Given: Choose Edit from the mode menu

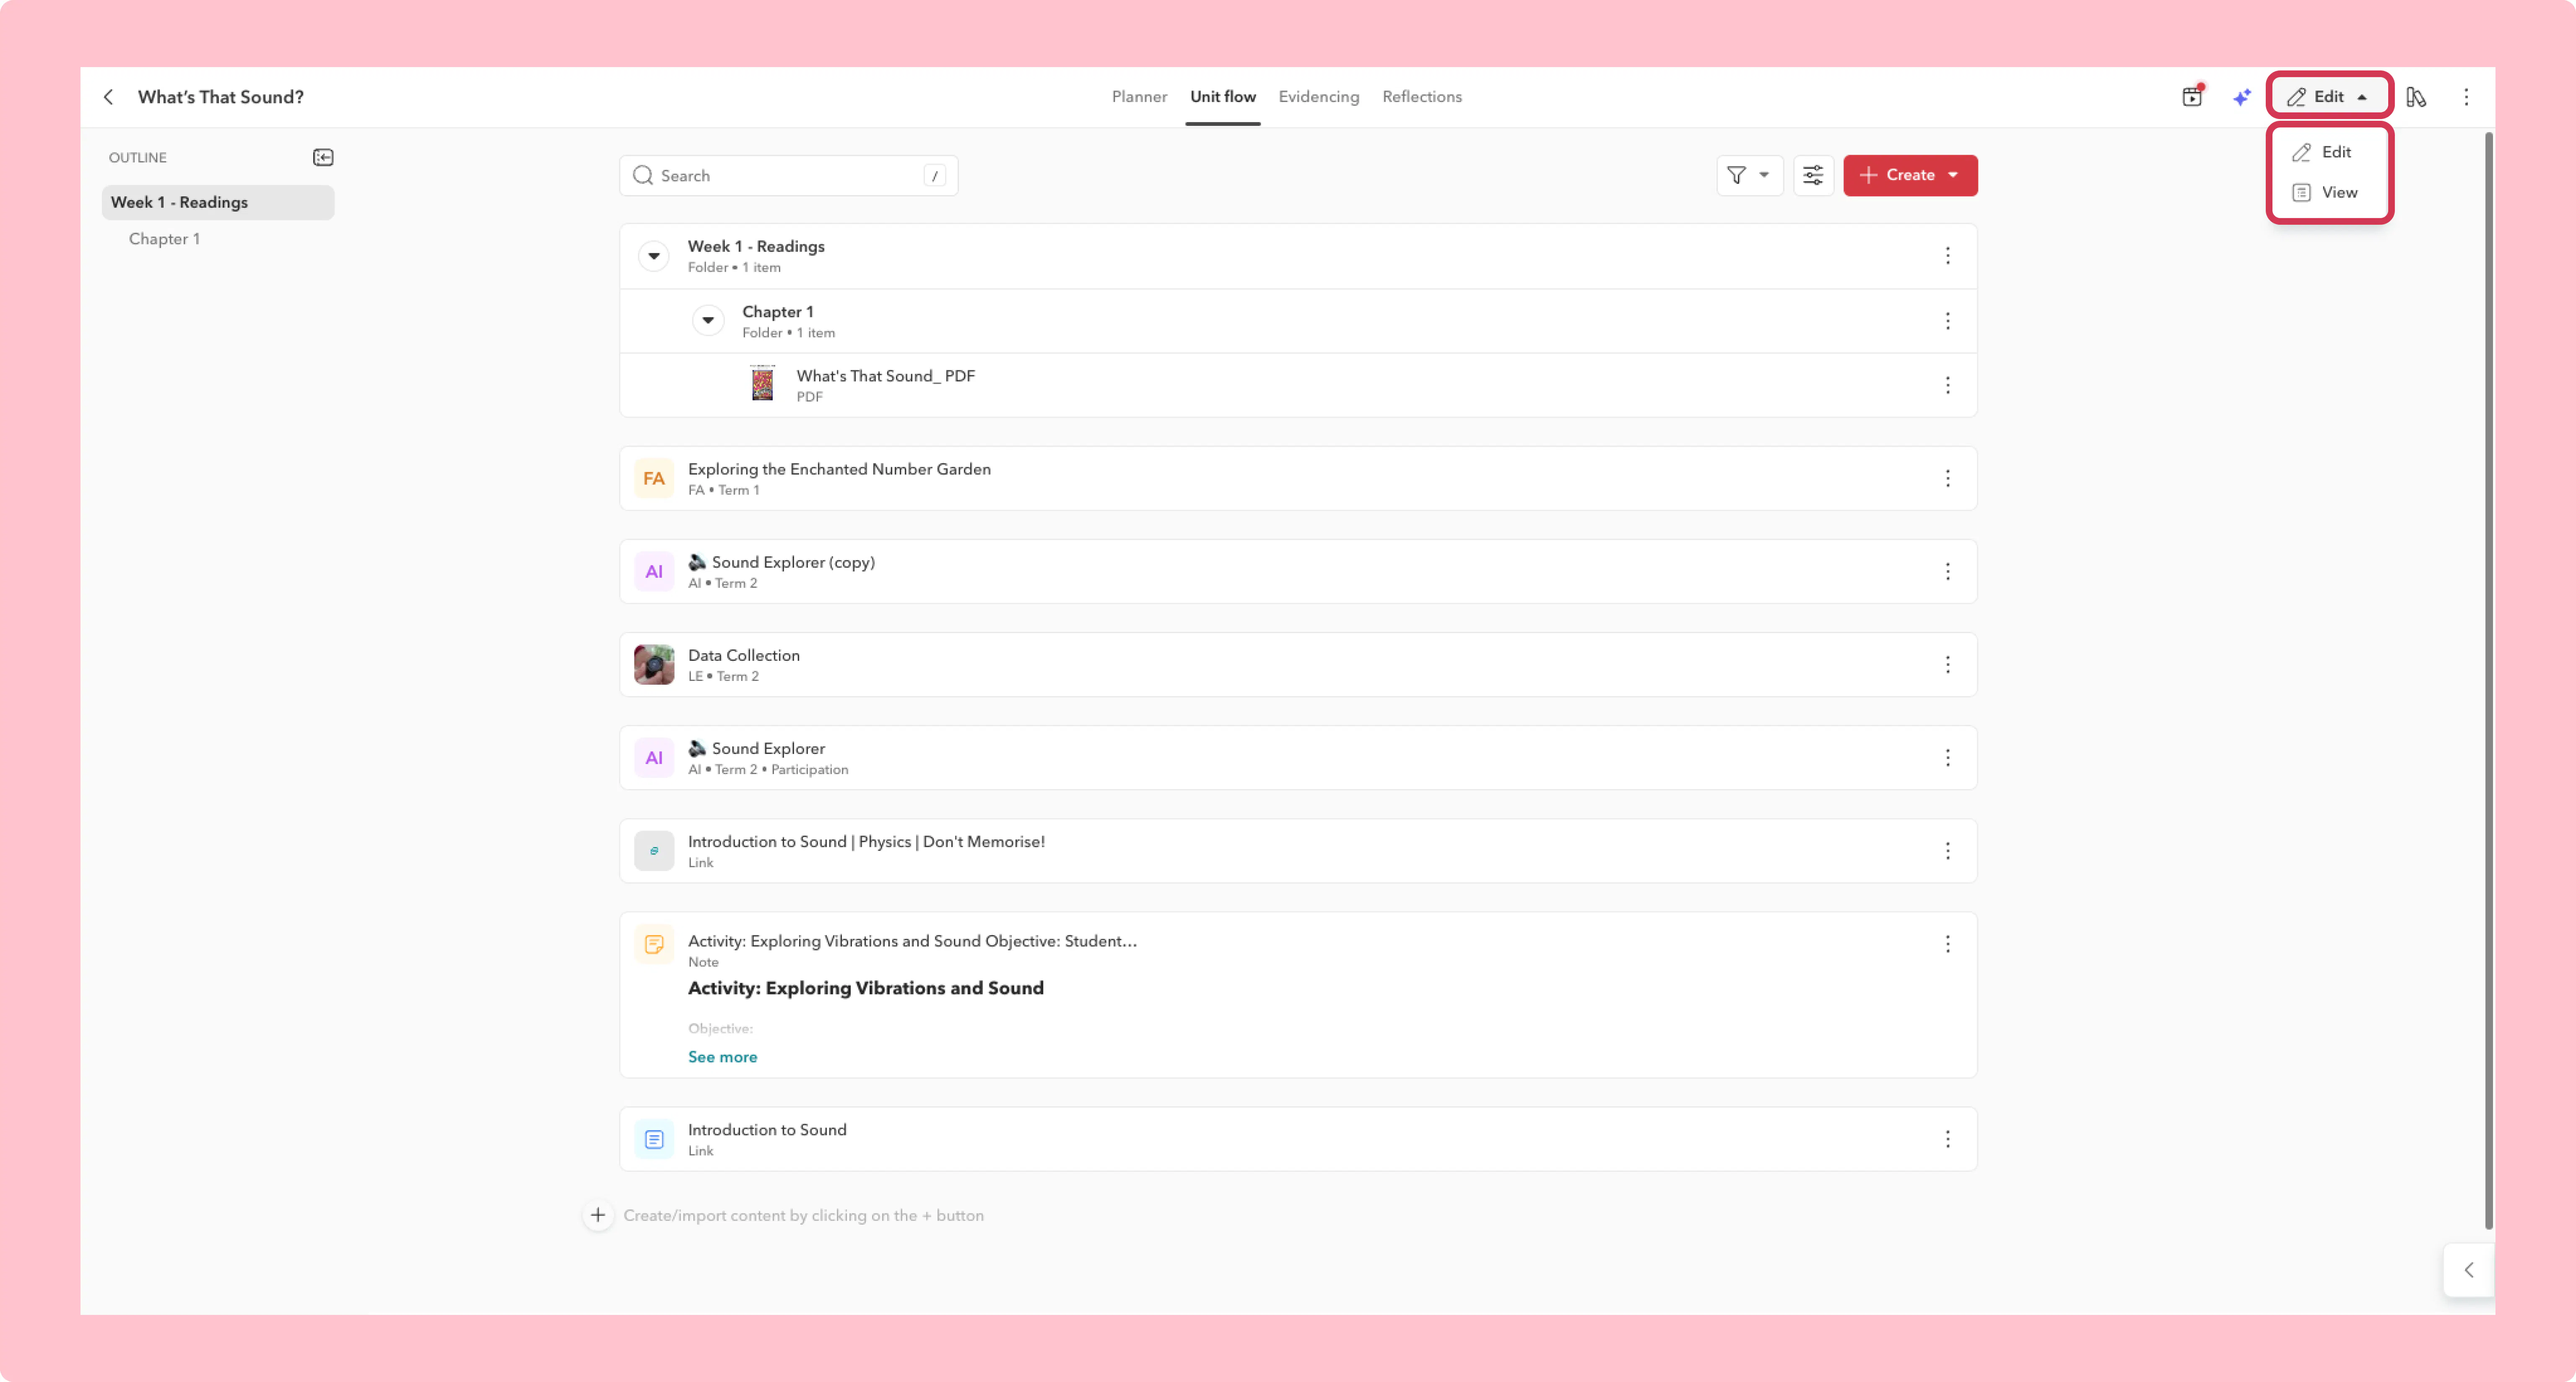Looking at the screenshot, I should pyautogui.click(x=2329, y=152).
